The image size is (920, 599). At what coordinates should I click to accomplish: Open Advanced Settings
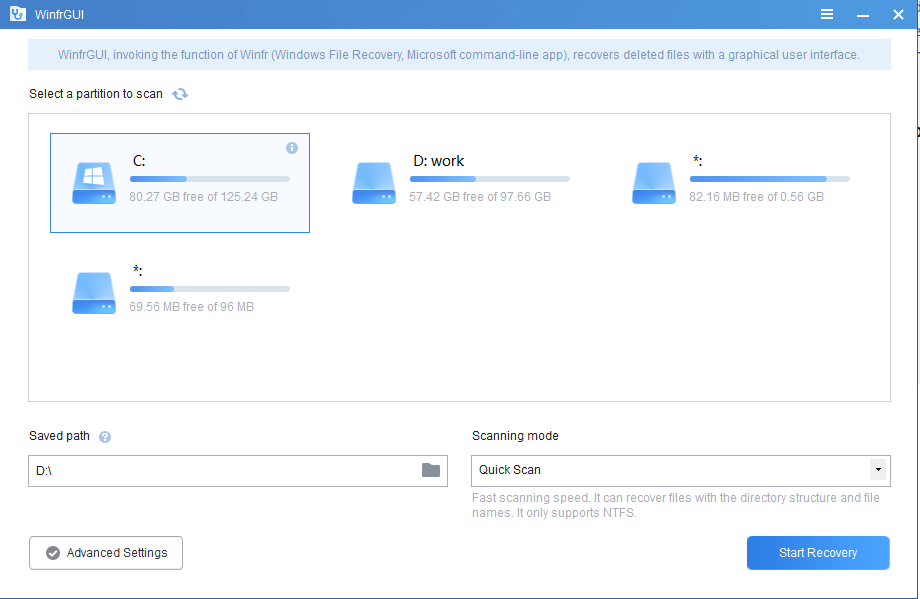pyautogui.click(x=105, y=553)
